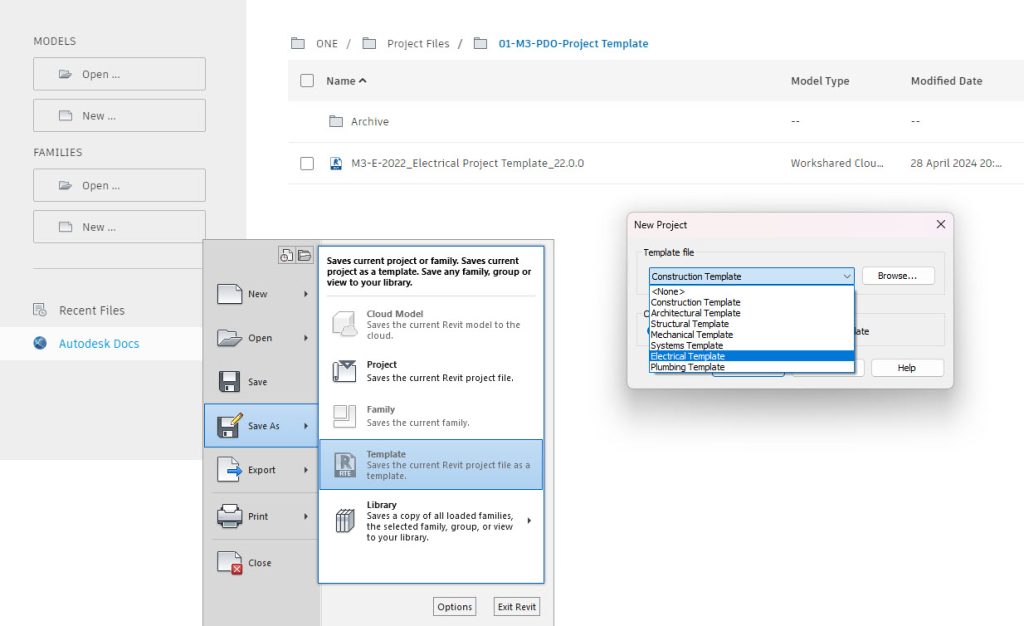Expand the Export submenu arrow
This screenshot has height=626, width=1024.
click(x=306, y=469)
